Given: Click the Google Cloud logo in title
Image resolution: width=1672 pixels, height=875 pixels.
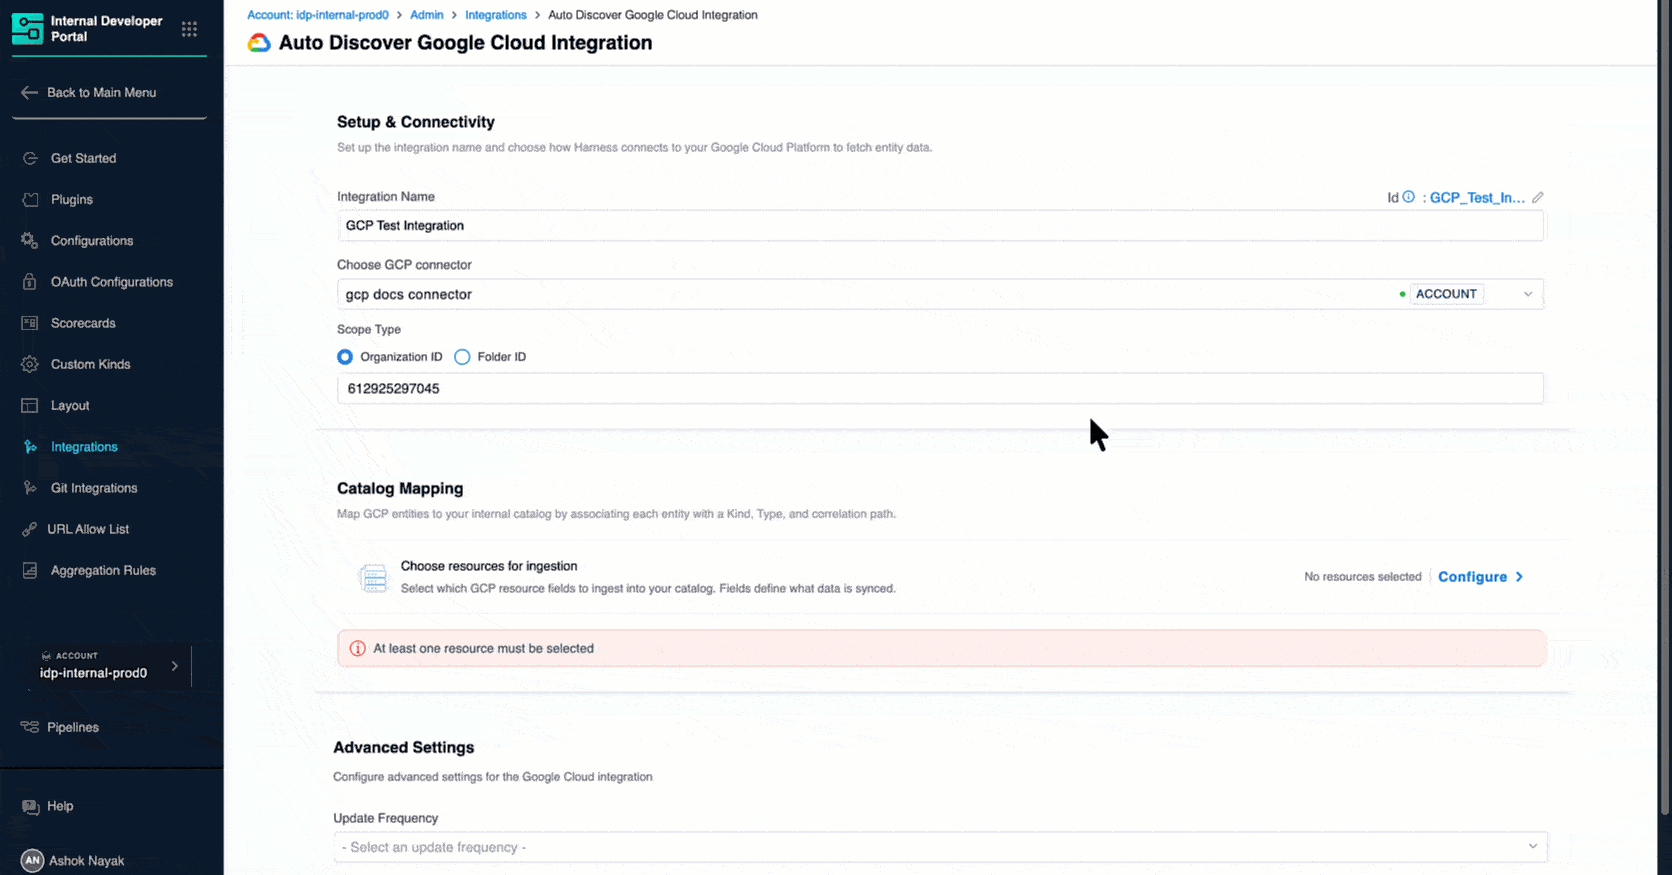Looking at the screenshot, I should [259, 43].
